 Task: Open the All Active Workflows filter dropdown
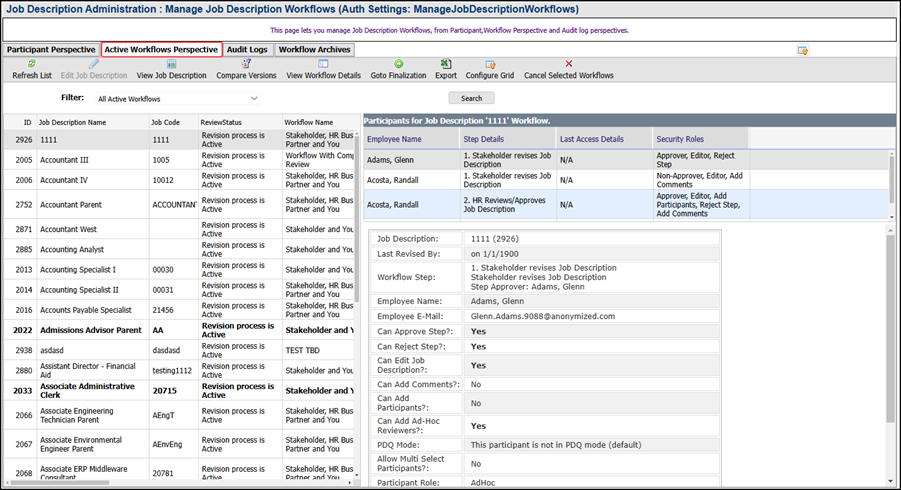[x=177, y=99]
